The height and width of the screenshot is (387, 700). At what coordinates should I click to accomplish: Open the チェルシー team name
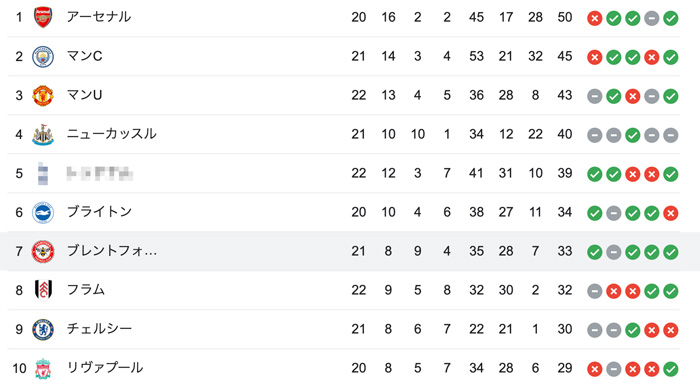click(x=99, y=329)
